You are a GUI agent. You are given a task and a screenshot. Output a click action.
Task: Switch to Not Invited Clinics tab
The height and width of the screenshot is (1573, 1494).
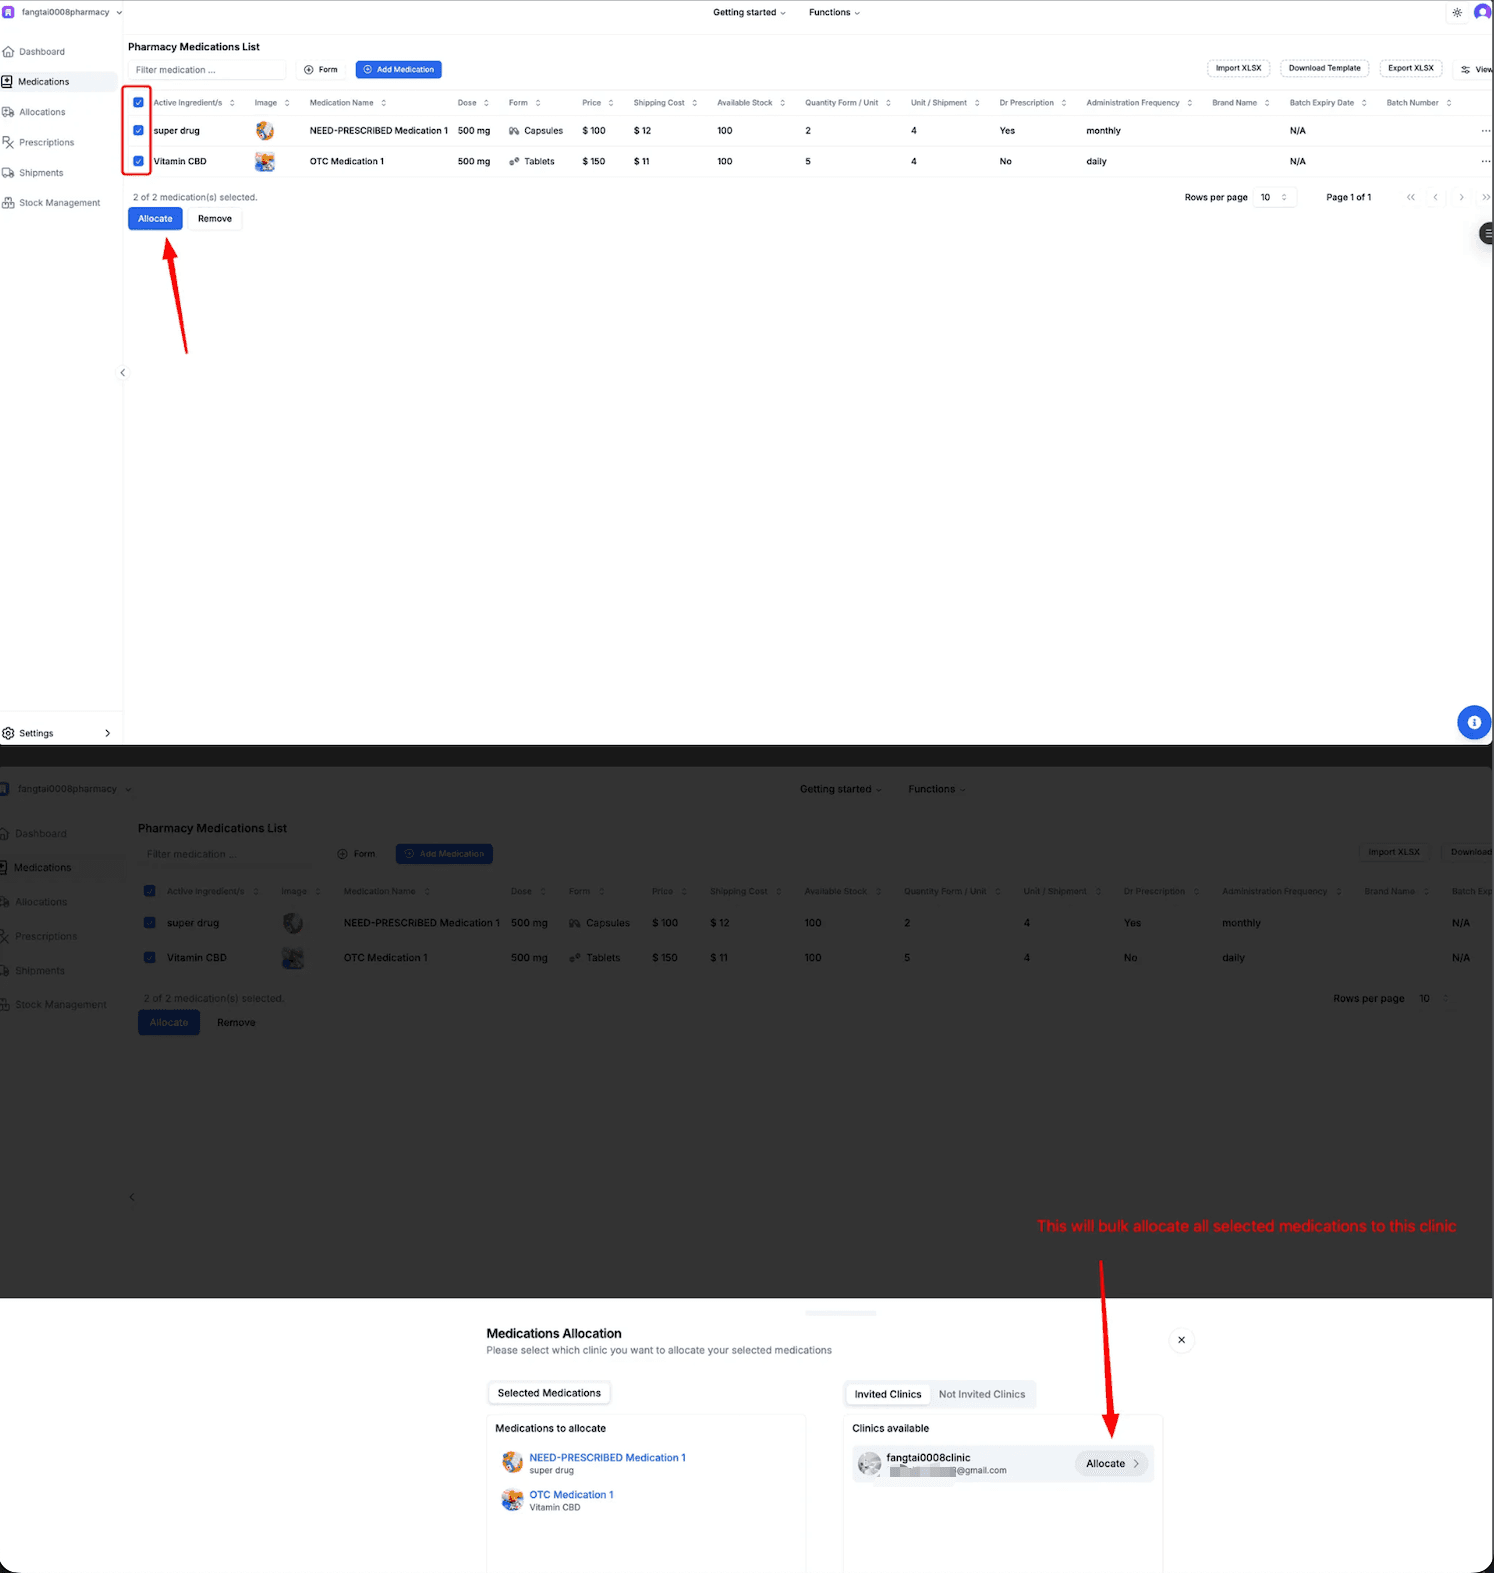pos(982,1394)
